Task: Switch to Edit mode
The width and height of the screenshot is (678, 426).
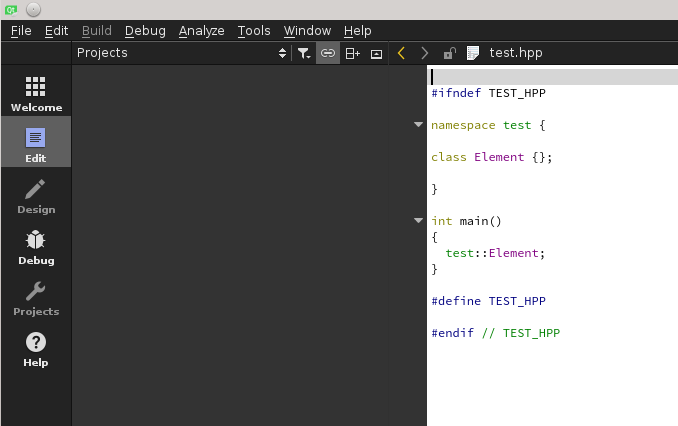Action: [36, 142]
